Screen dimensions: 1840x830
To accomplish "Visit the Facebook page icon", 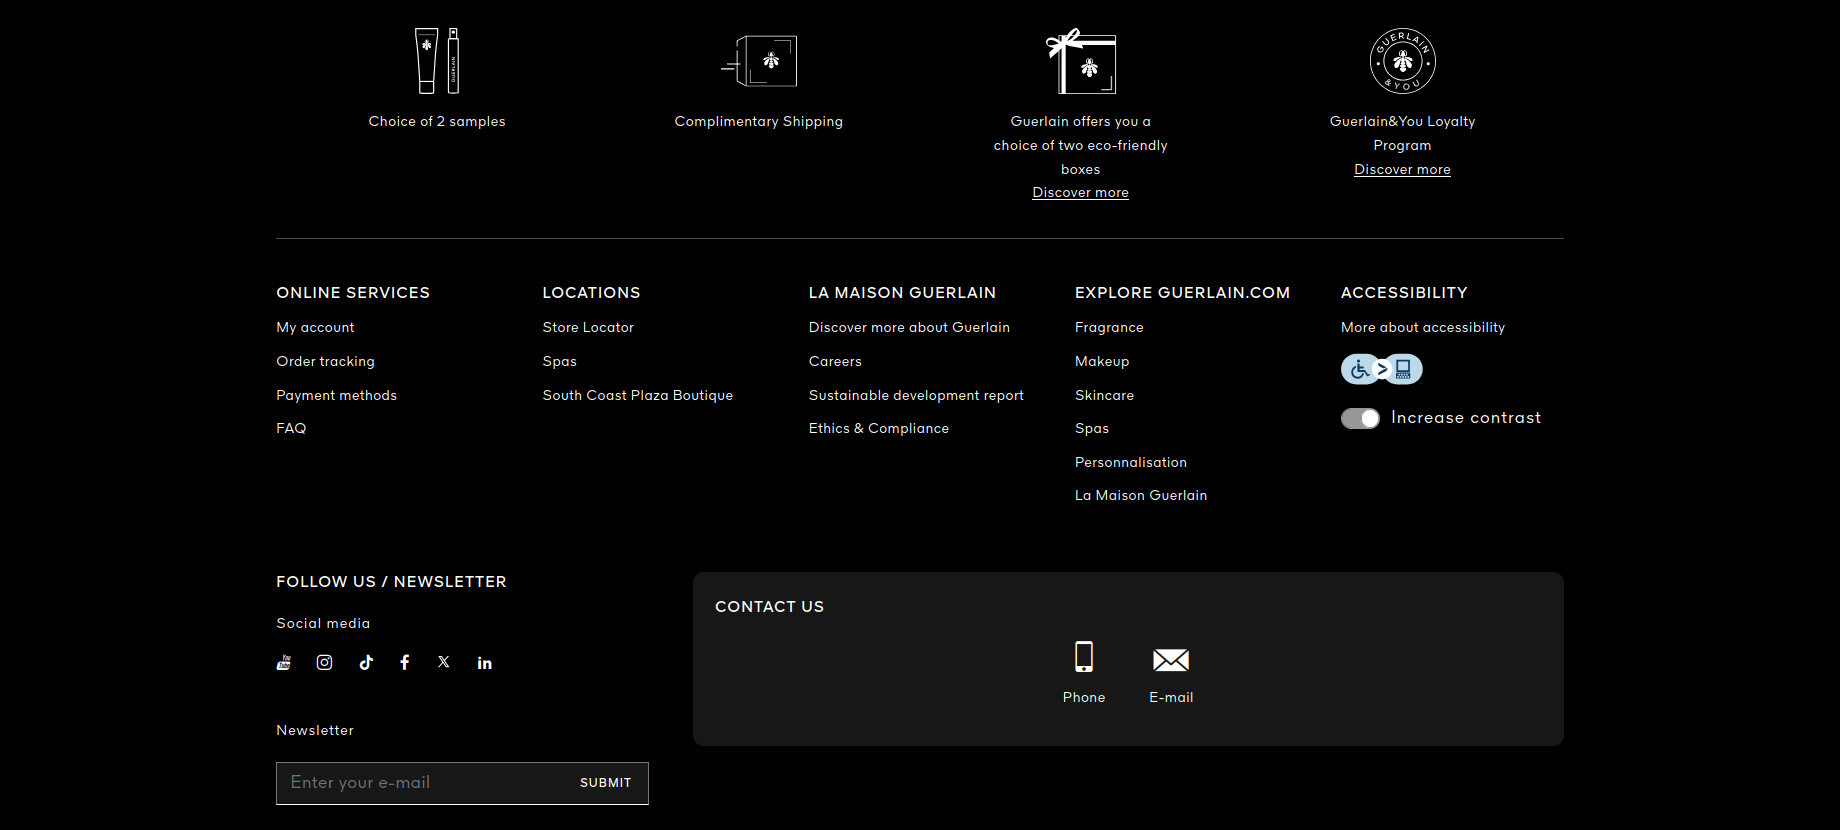I will [405, 663].
